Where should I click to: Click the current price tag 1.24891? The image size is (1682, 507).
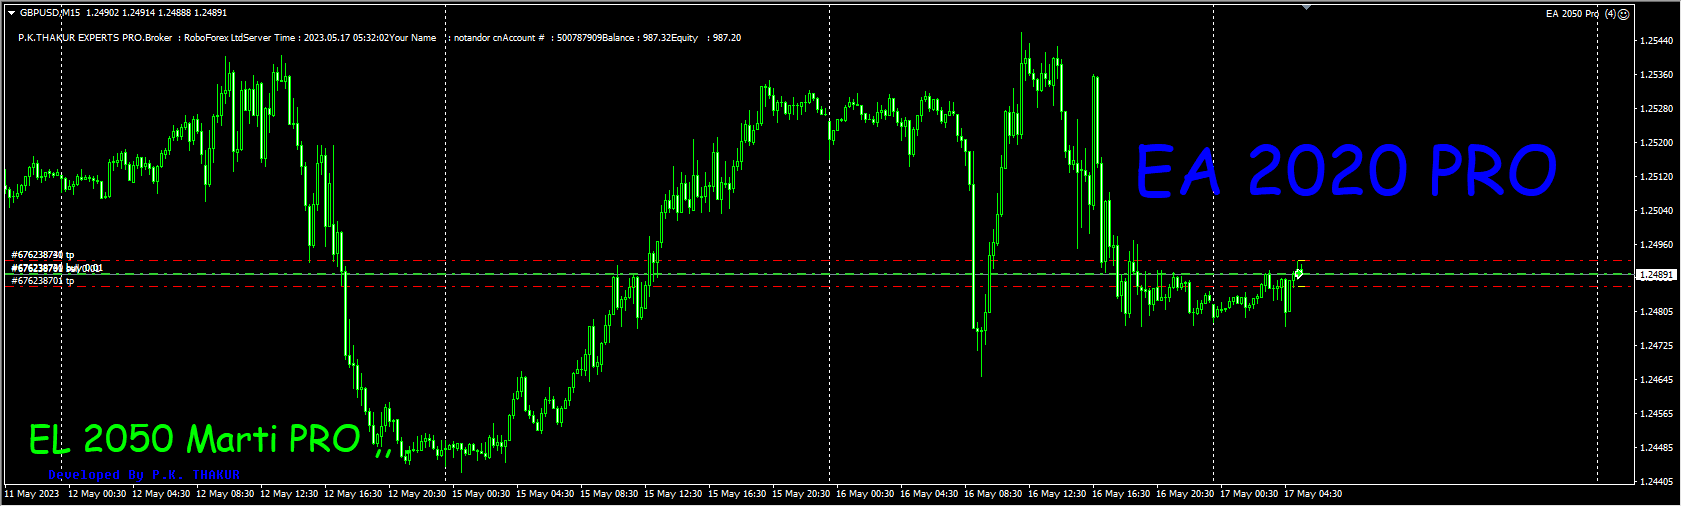1656,274
